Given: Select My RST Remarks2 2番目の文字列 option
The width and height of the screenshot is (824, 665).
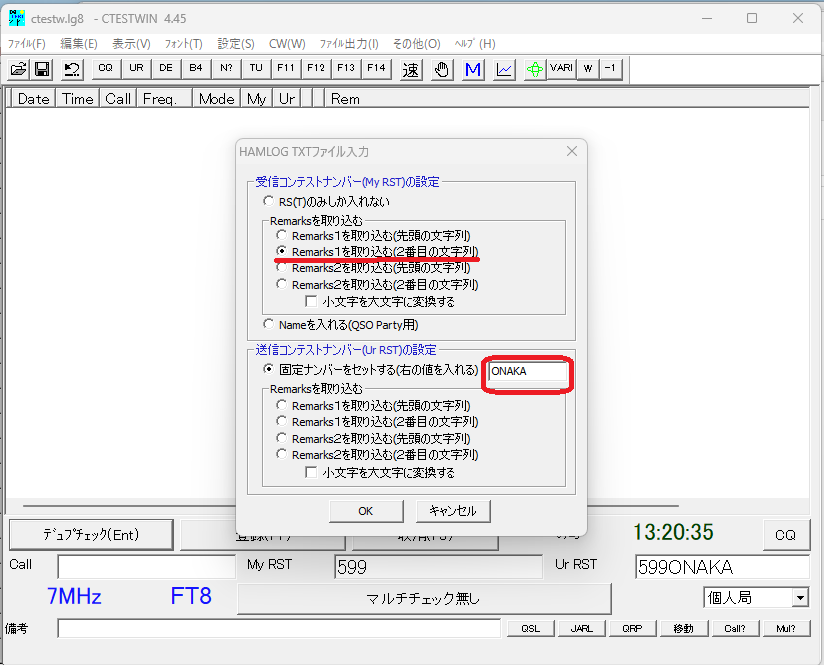Looking at the screenshot, I should (282, 284).
